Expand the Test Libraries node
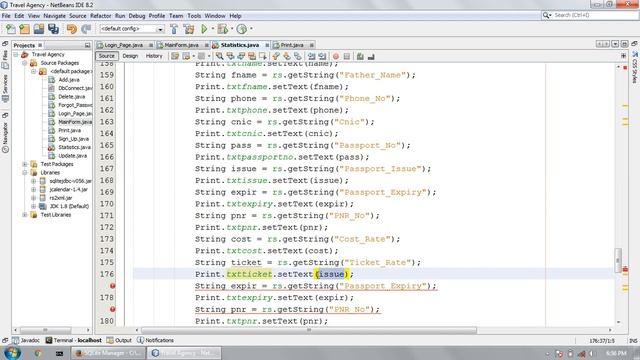Screen dimensions: 640x360 click(25, 215)
